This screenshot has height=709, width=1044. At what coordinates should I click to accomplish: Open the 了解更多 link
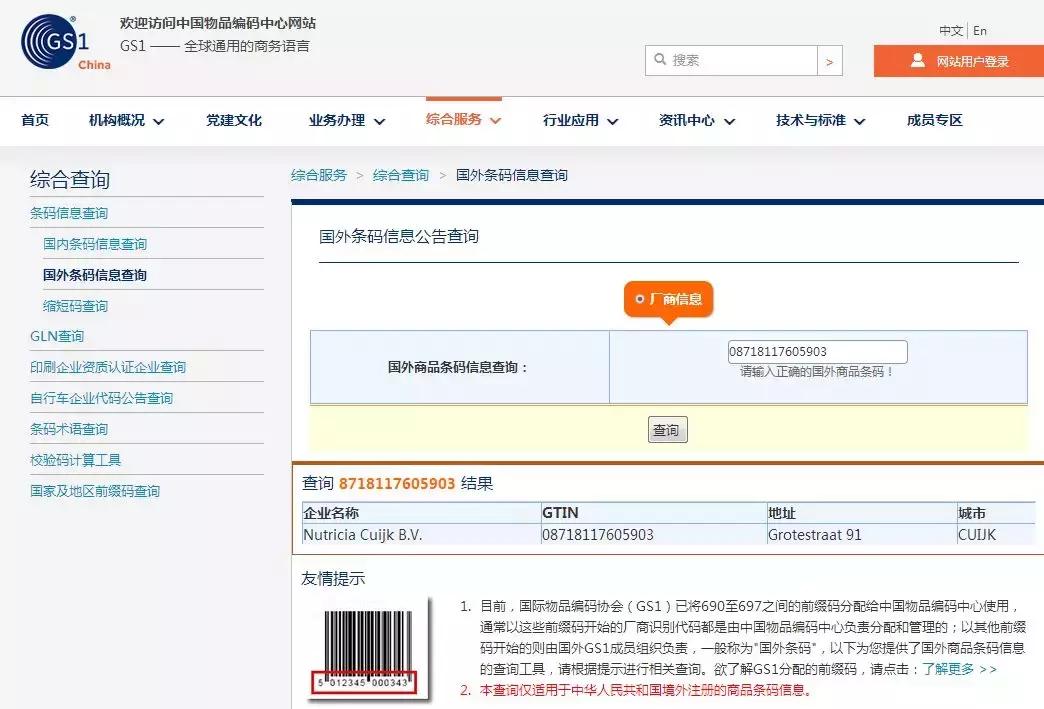950,670
